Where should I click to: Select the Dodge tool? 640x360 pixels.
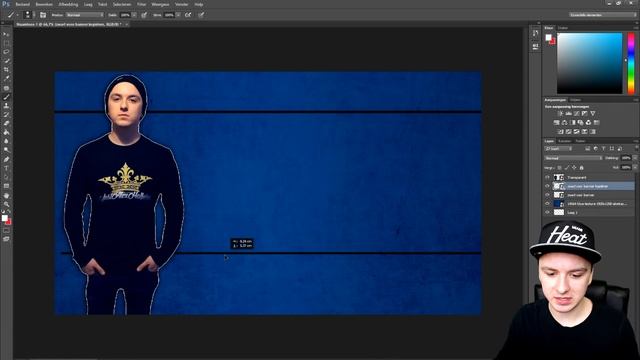(x=6, y=150)
